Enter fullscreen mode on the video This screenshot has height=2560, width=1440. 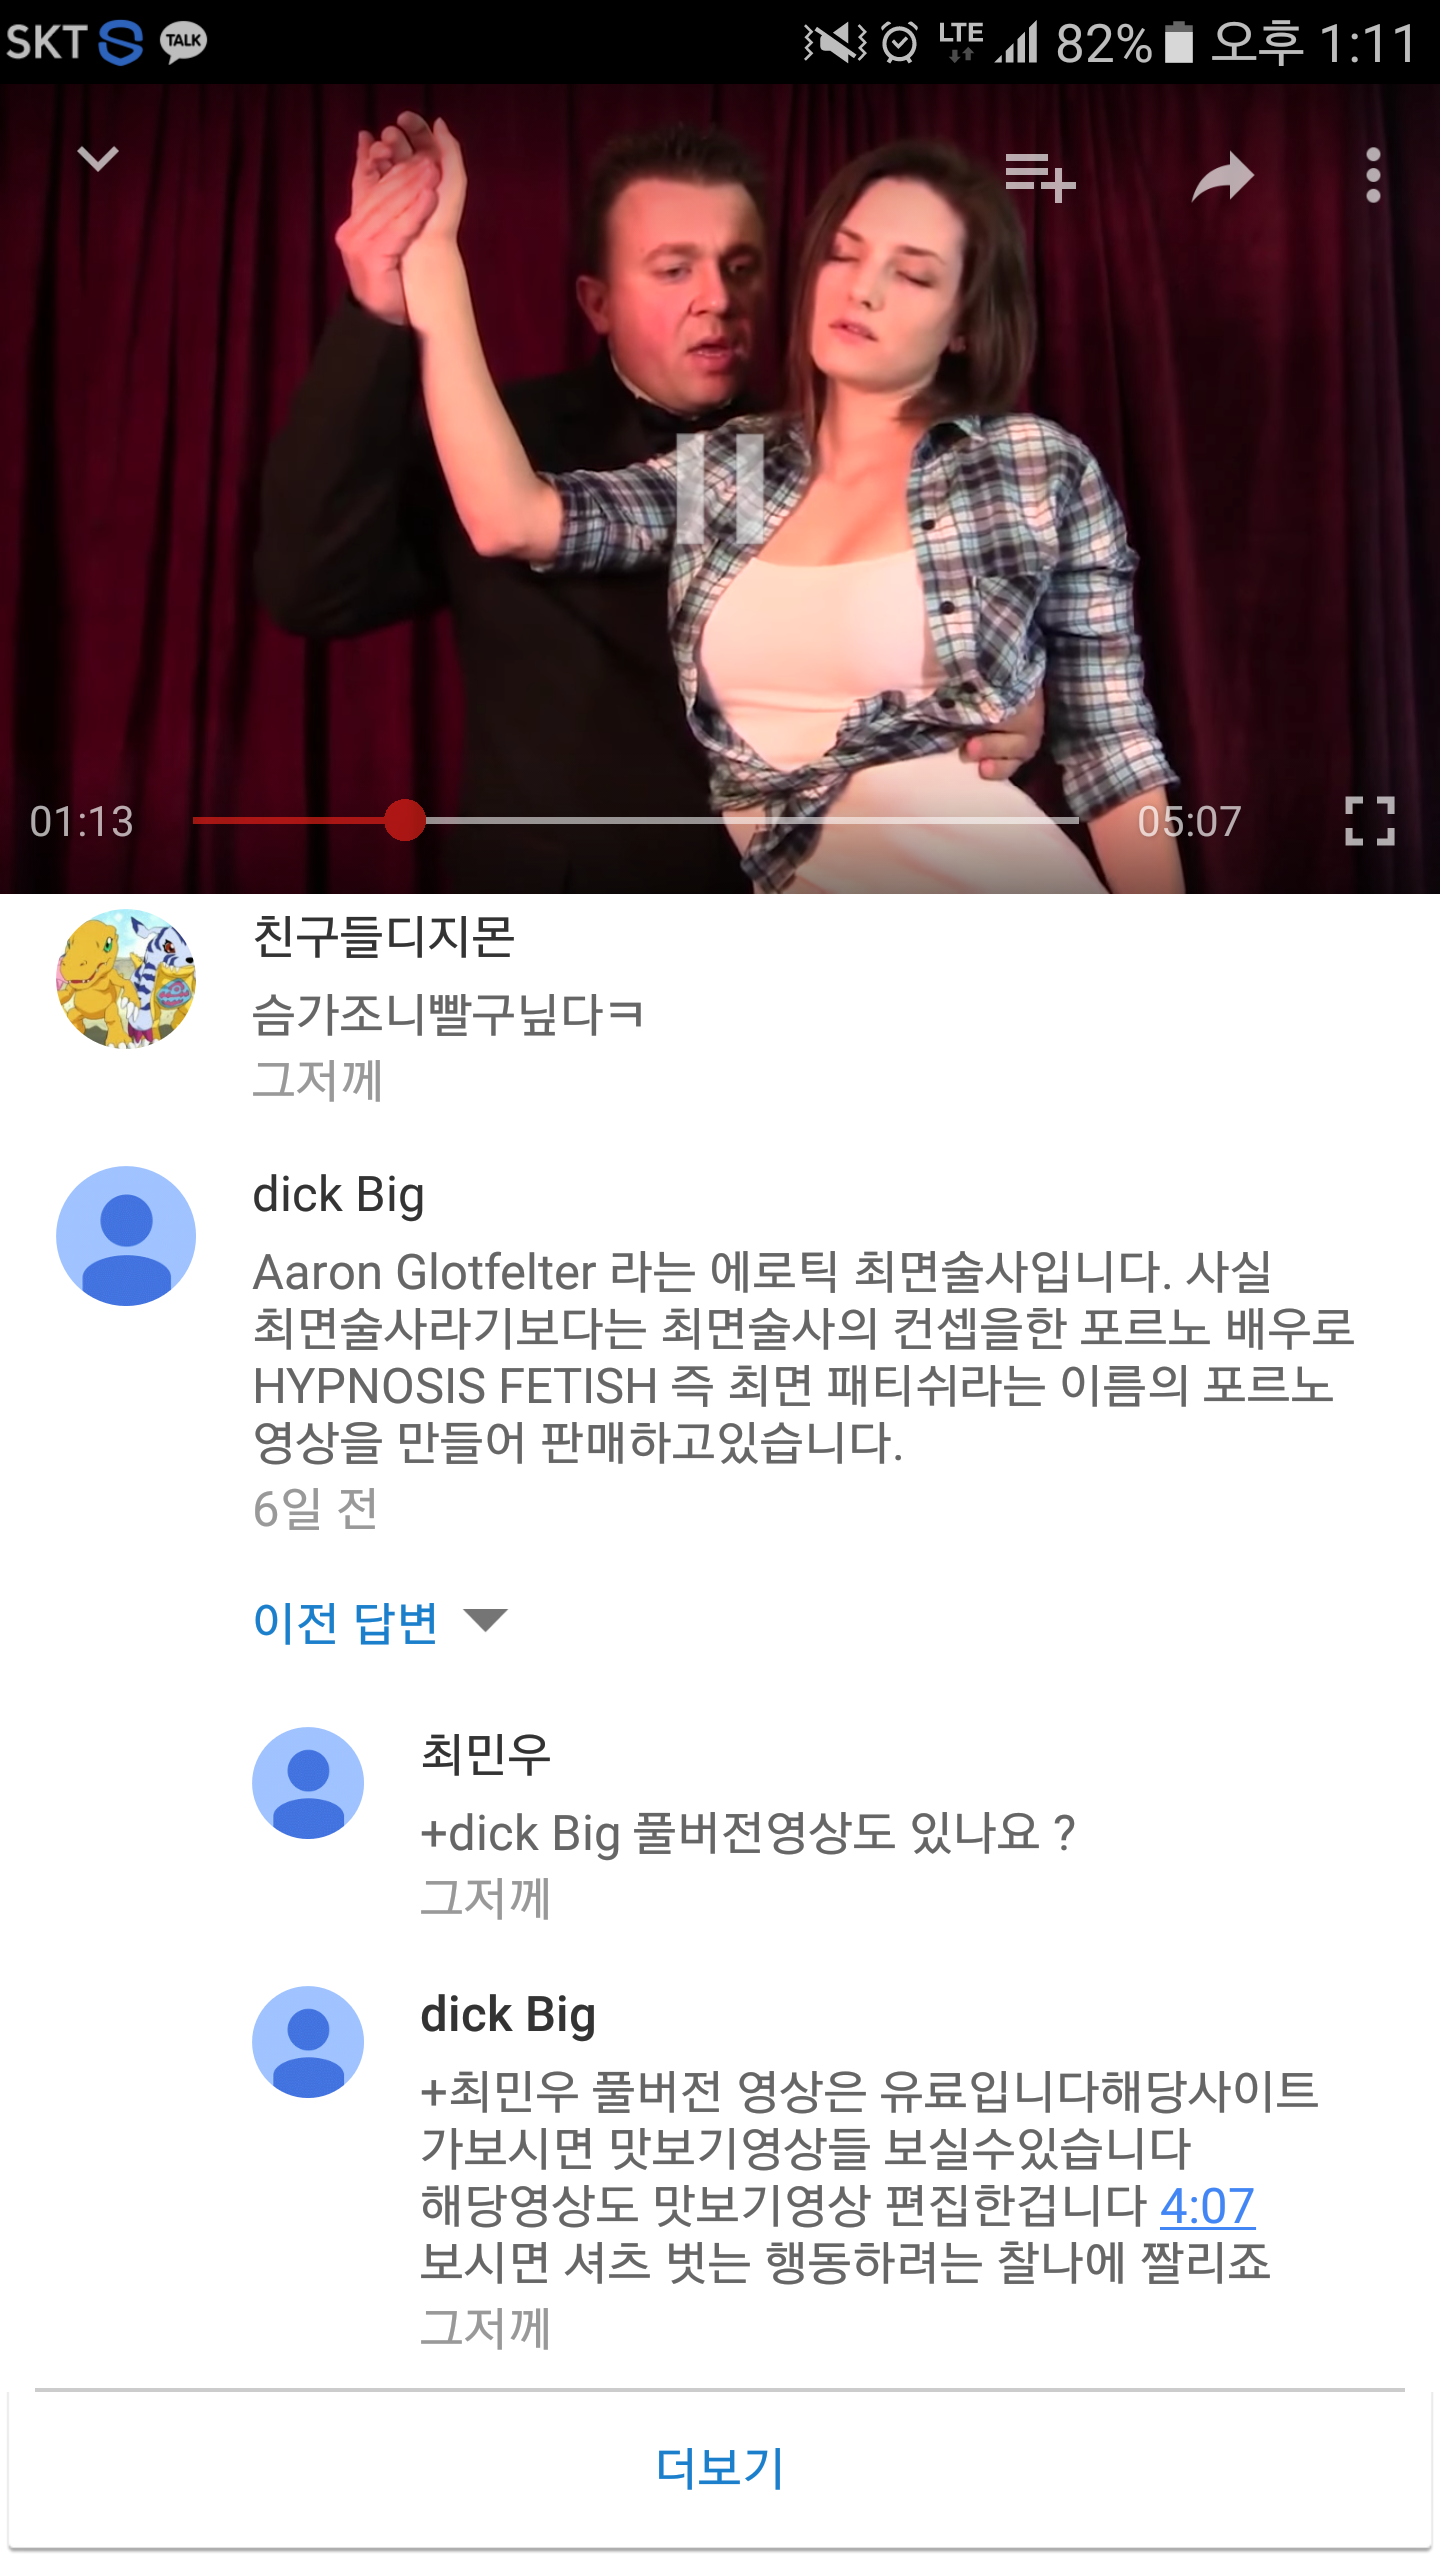point(1369,821)
